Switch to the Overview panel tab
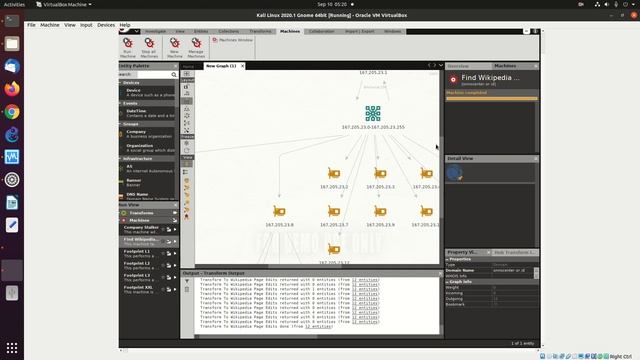The image size is (640, 360). click(458, 66)
